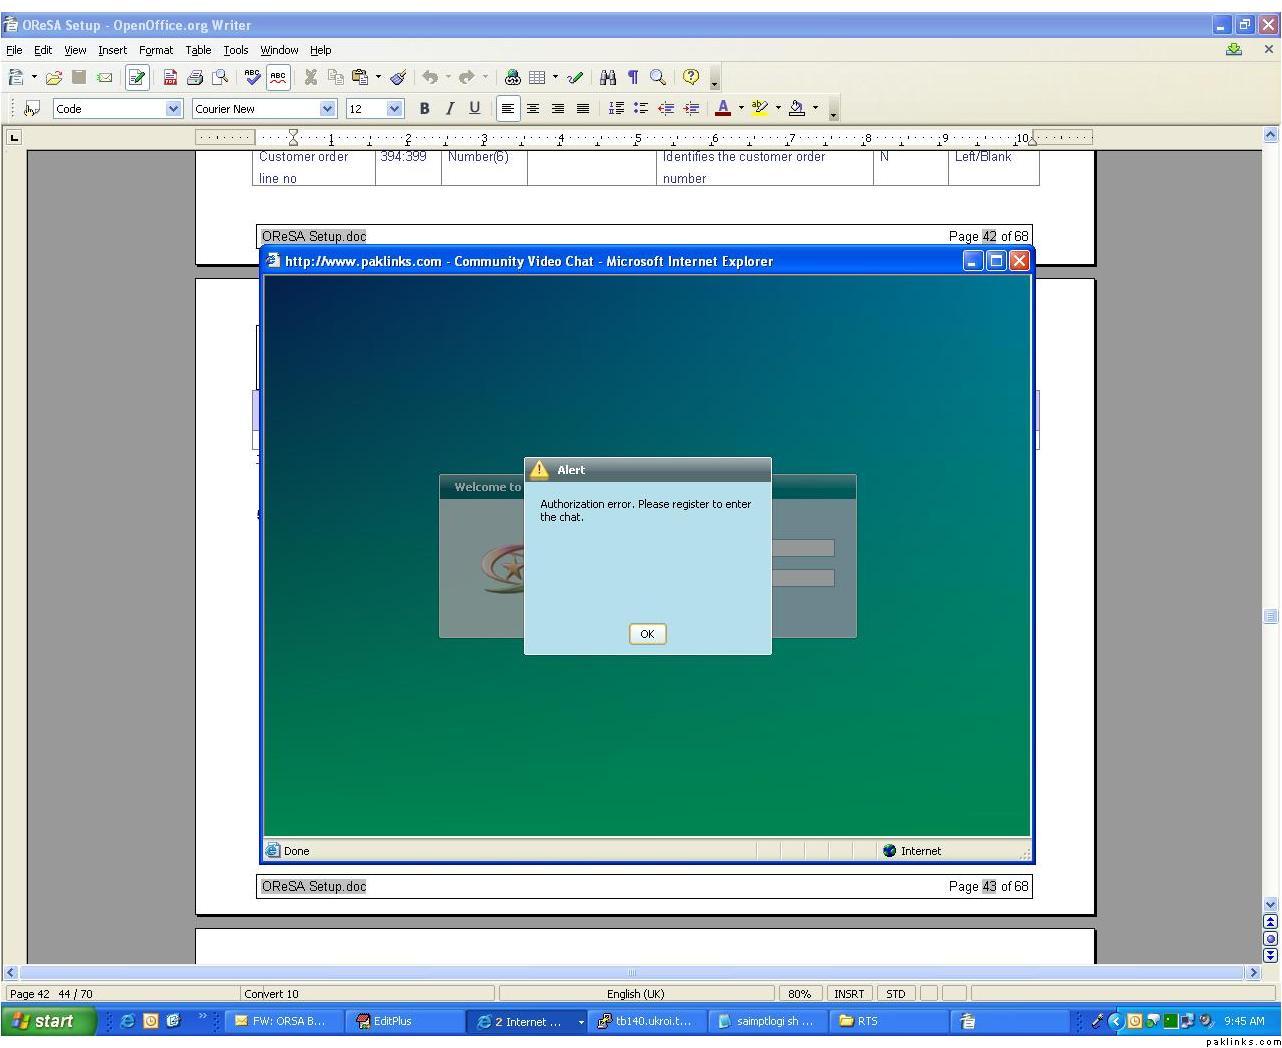Click OK in the Alert dialog
The image size is (1282, 1048).
pos(647,634)
